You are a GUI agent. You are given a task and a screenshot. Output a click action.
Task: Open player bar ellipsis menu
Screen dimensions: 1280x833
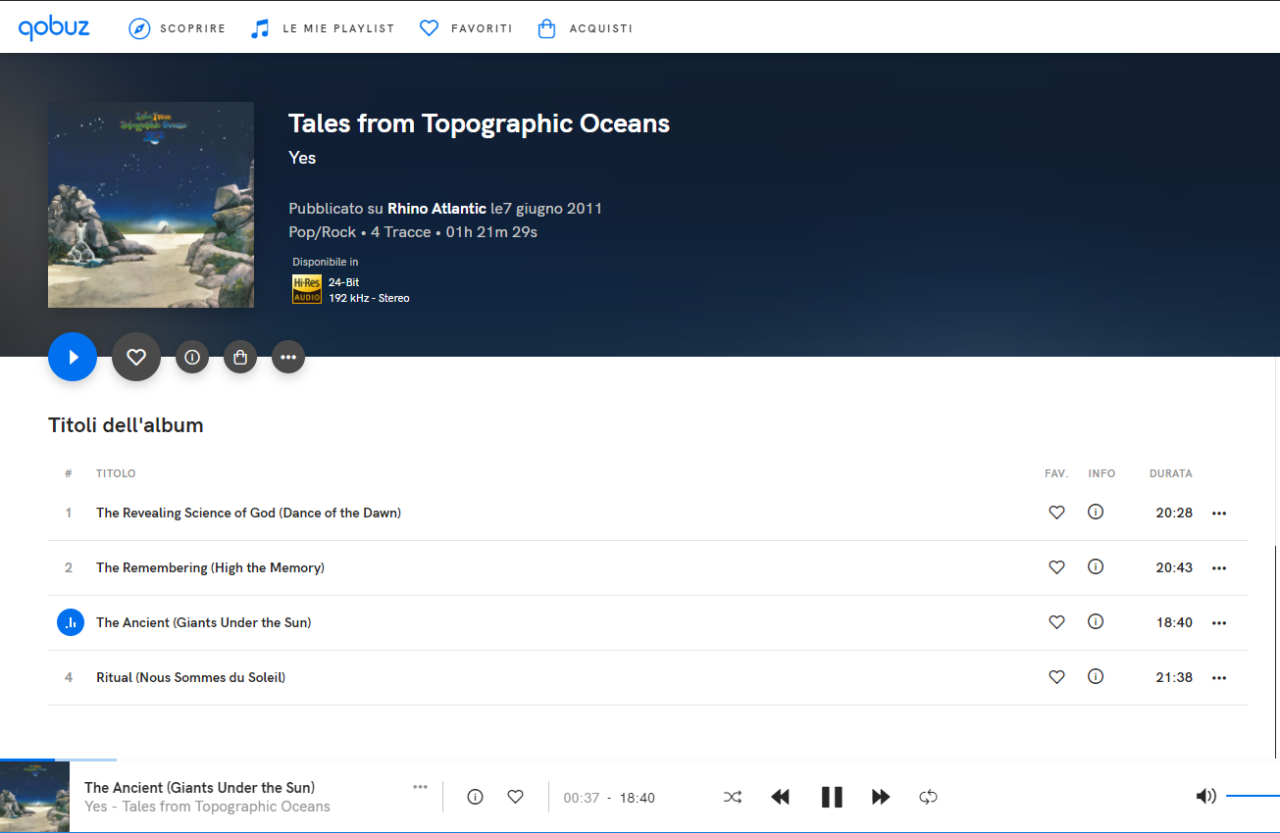click(420, 787)
